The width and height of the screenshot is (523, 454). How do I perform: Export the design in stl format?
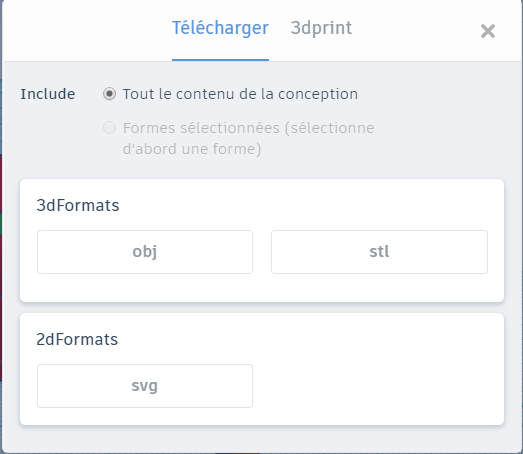pos(379,252)
